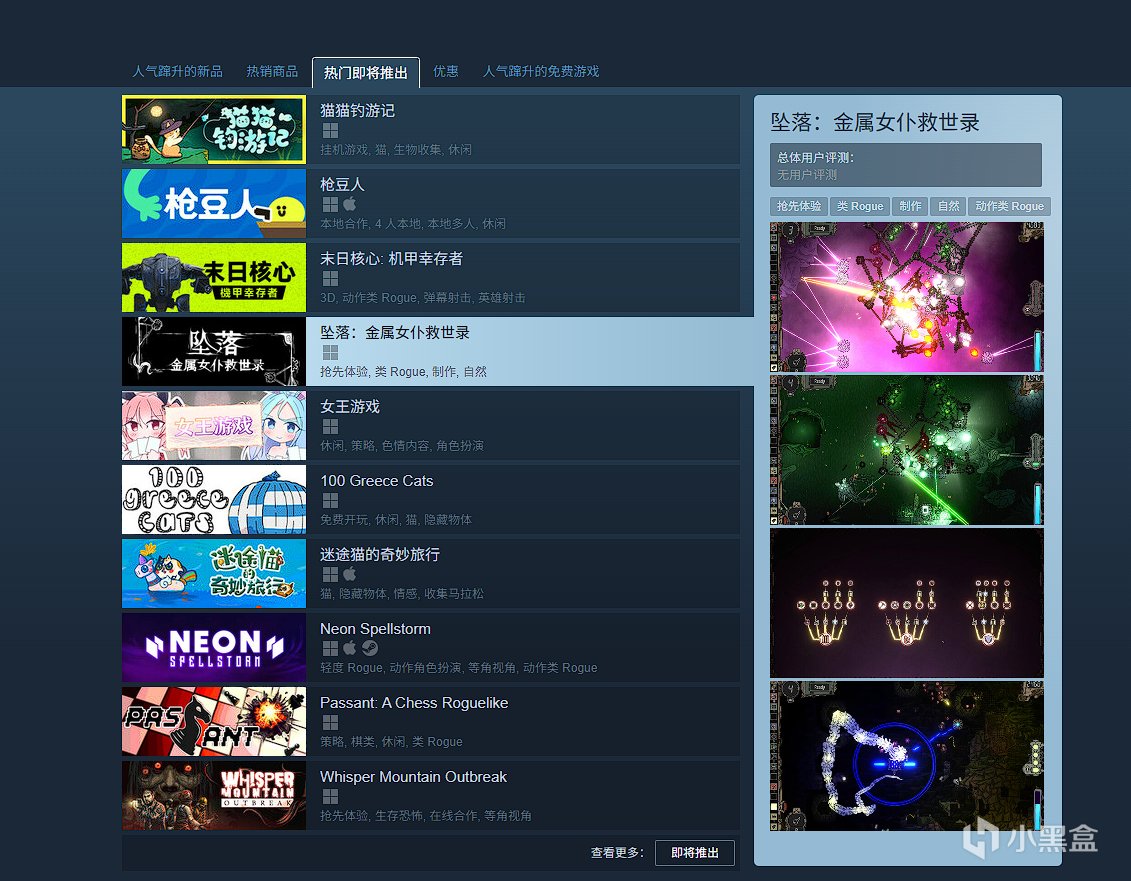
Task: Click the Passant: A Chess Roguelike title
Action: coord(414,703)
